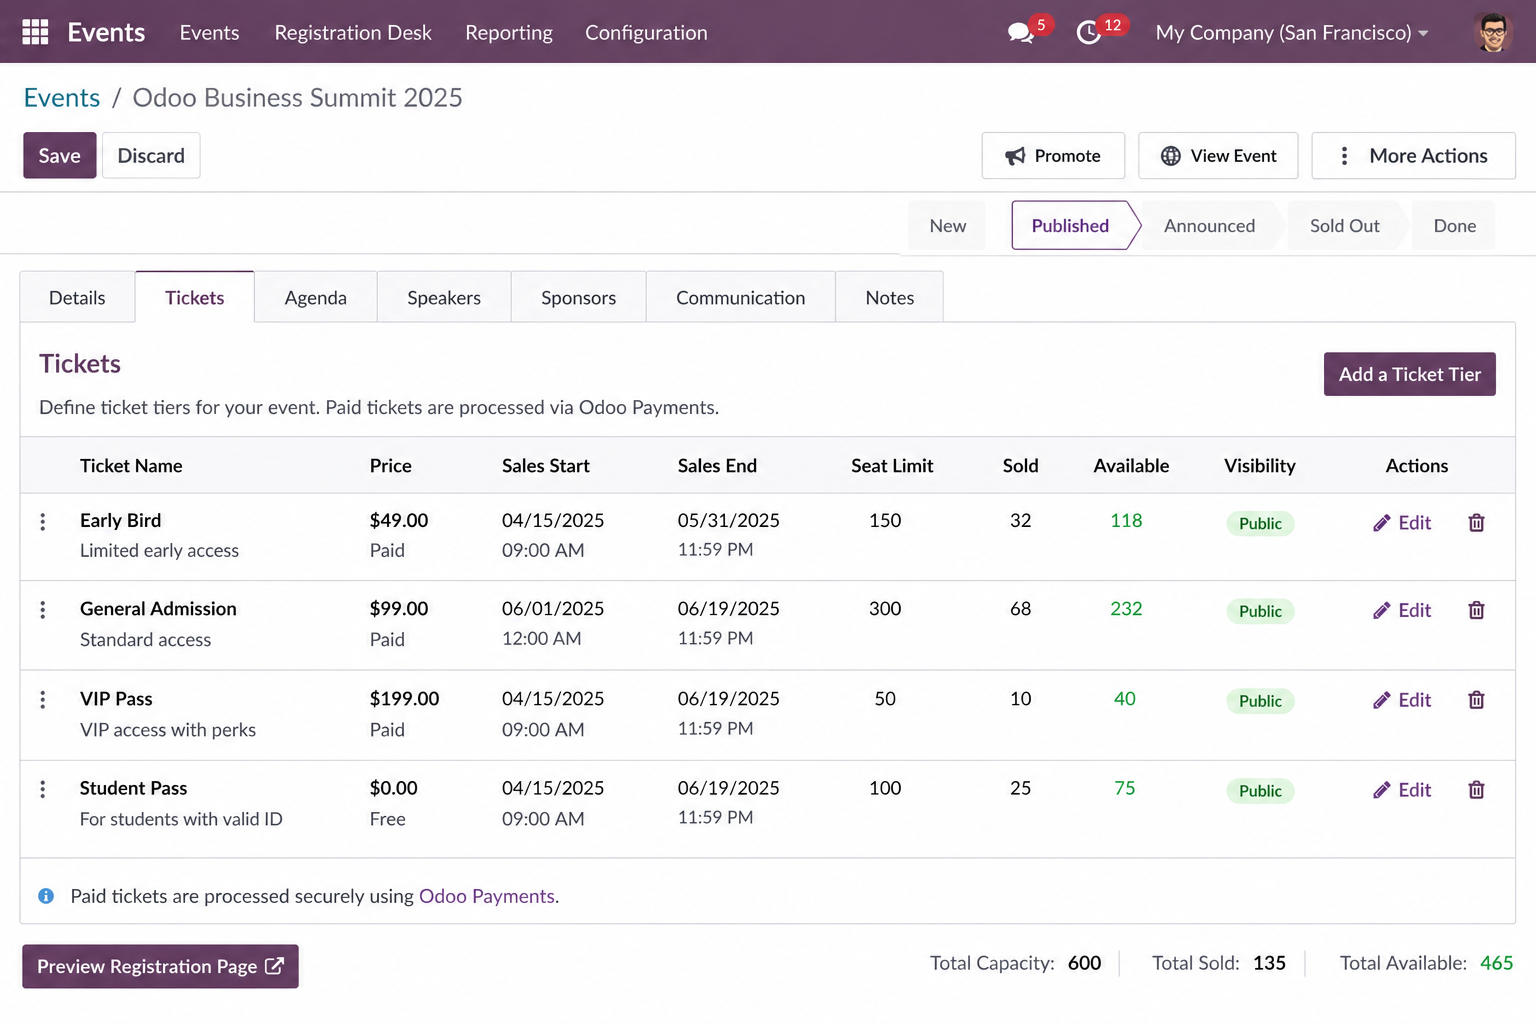Open the Registration Desk menu

click(353, 33)
